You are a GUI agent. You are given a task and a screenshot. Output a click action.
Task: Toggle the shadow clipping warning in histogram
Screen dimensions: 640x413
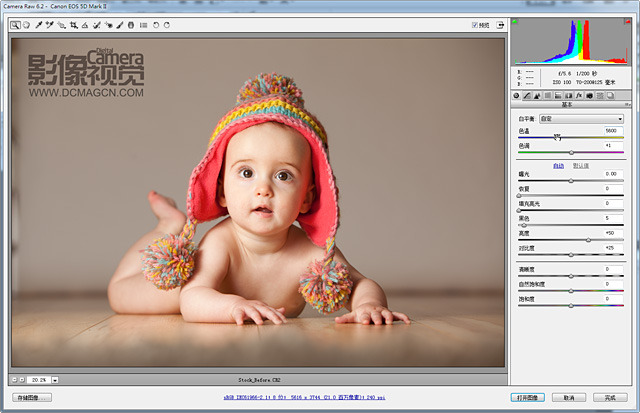pyautogui.click(x=515, y=21)
